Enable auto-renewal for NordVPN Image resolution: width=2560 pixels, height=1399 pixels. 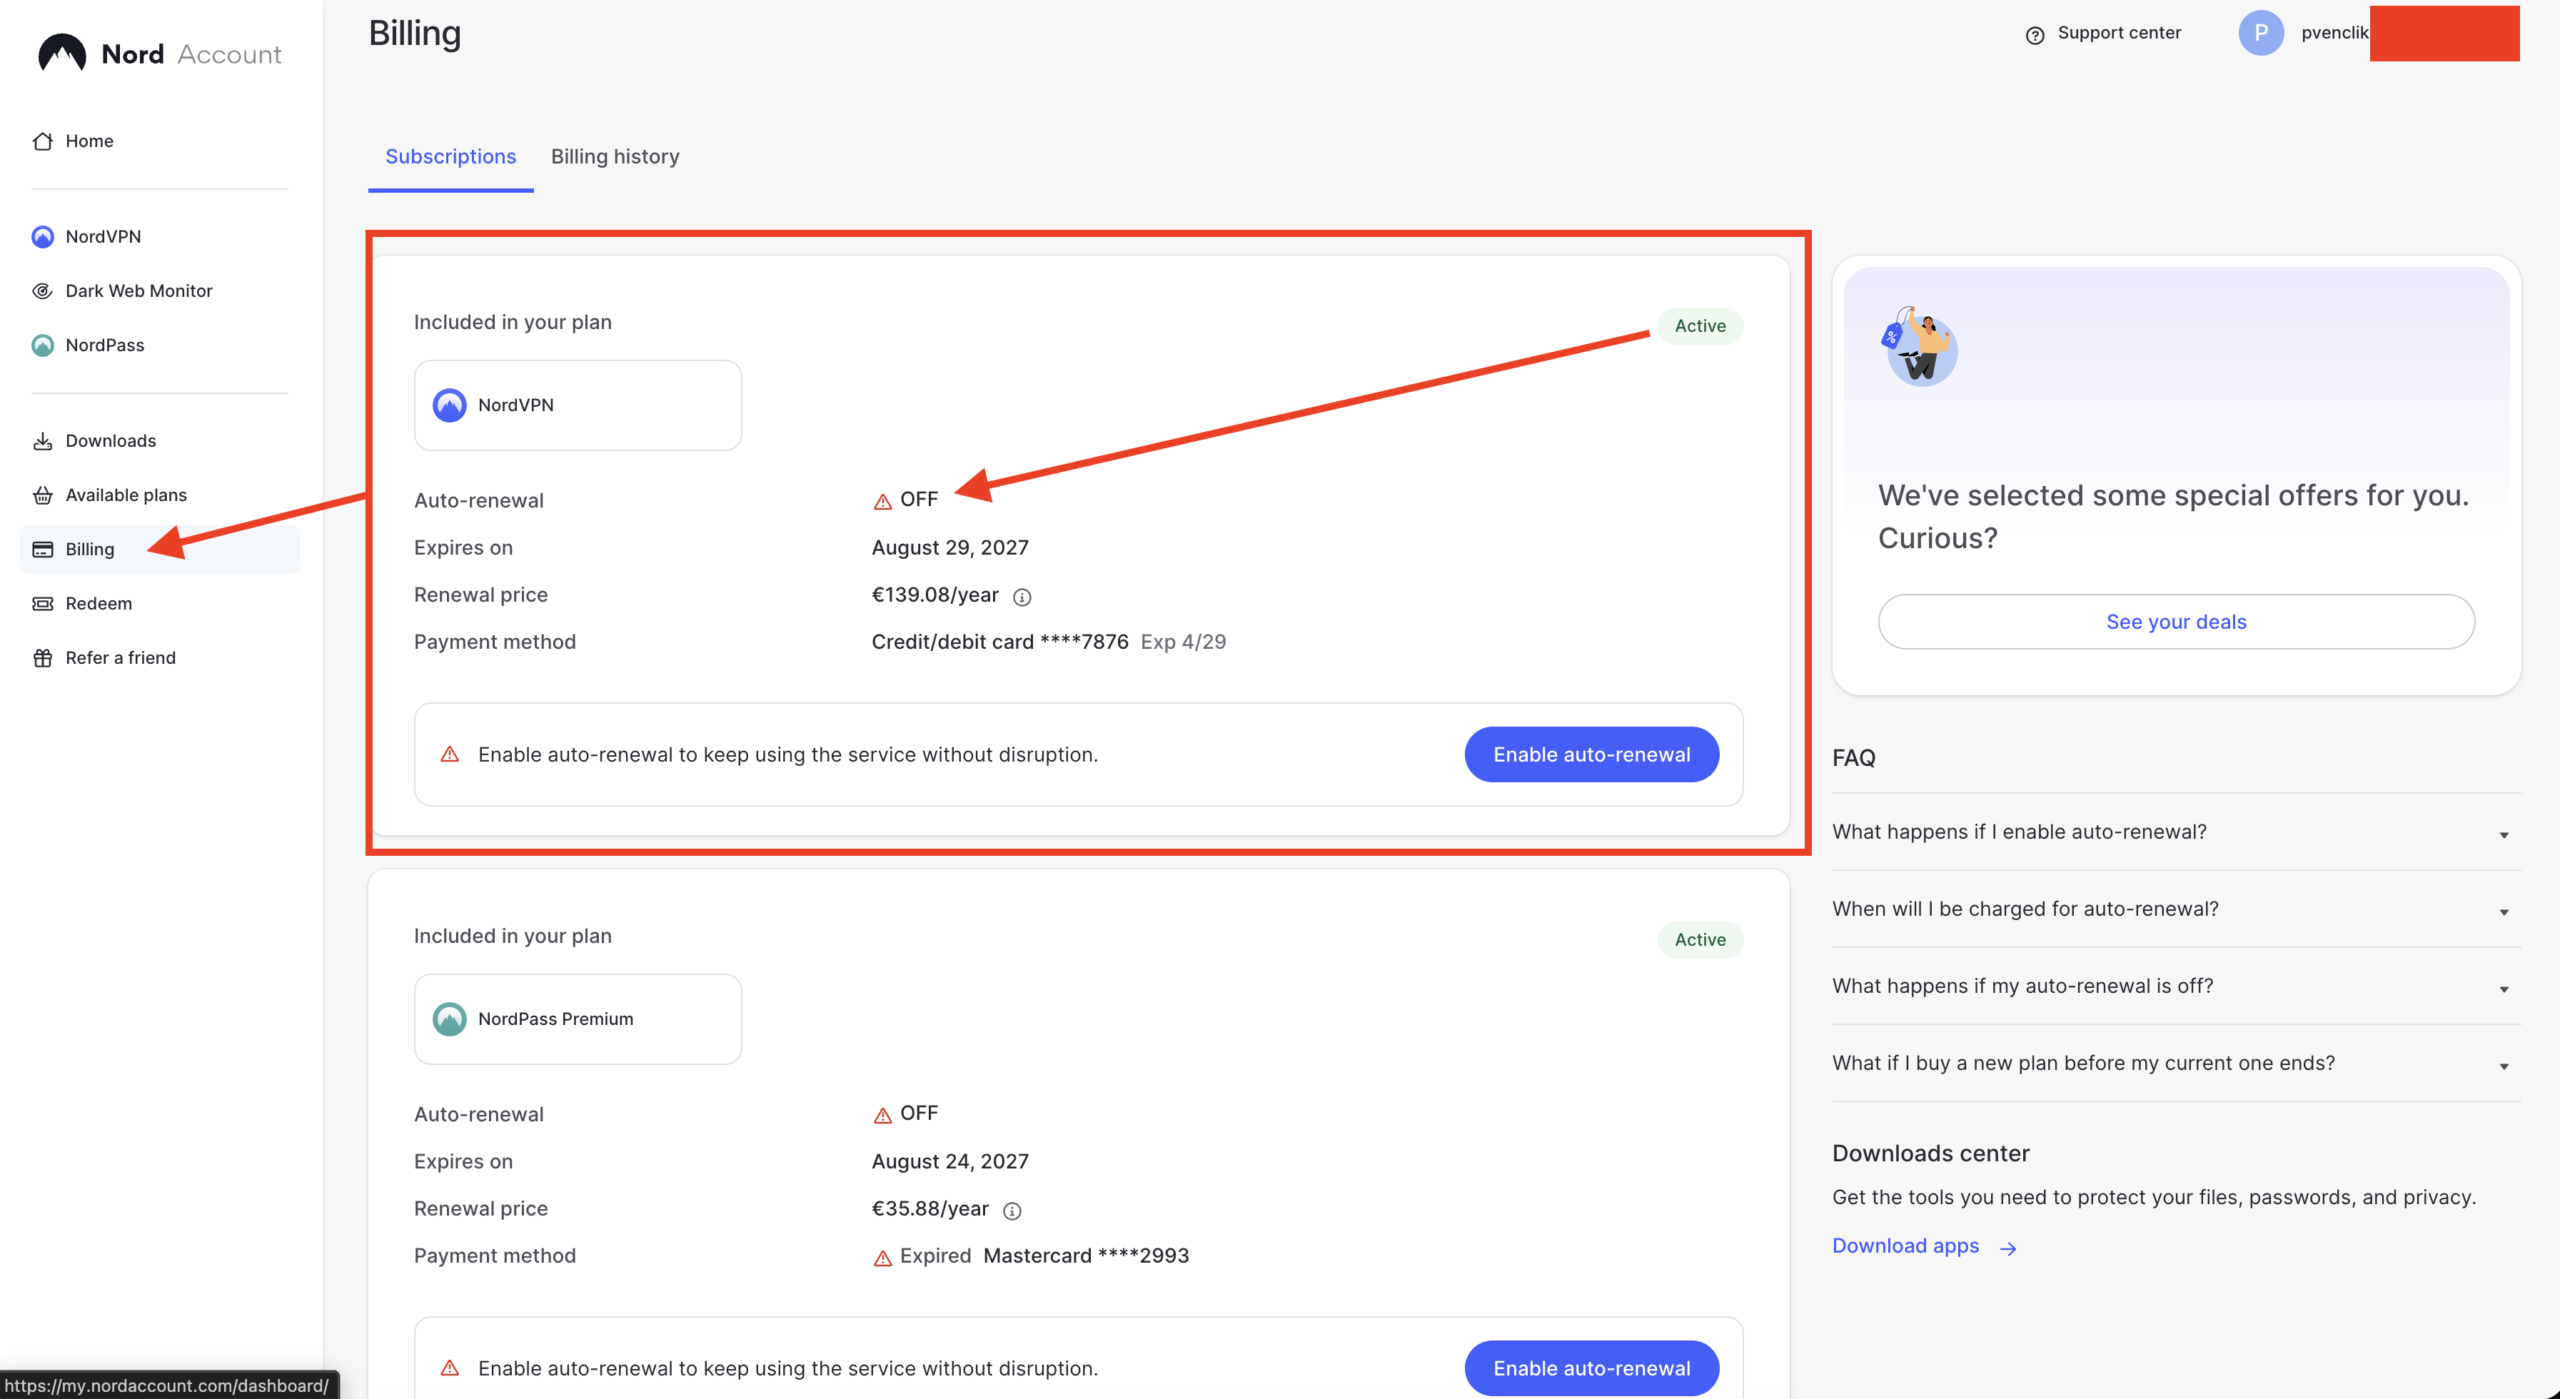pyautogui.click(x=1591, y=754)
